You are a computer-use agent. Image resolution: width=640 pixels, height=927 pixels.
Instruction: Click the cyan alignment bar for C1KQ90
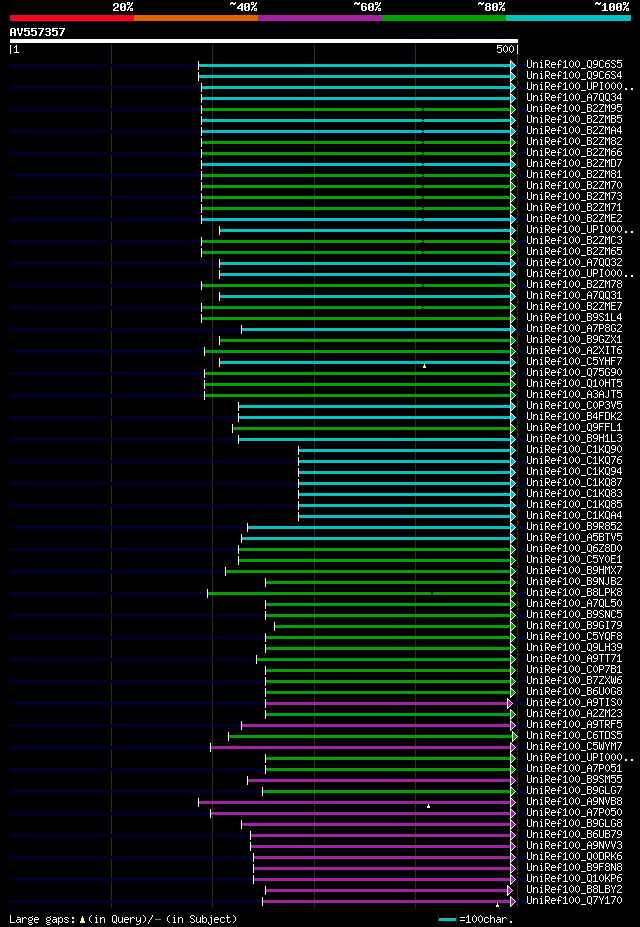pos(405,450)
